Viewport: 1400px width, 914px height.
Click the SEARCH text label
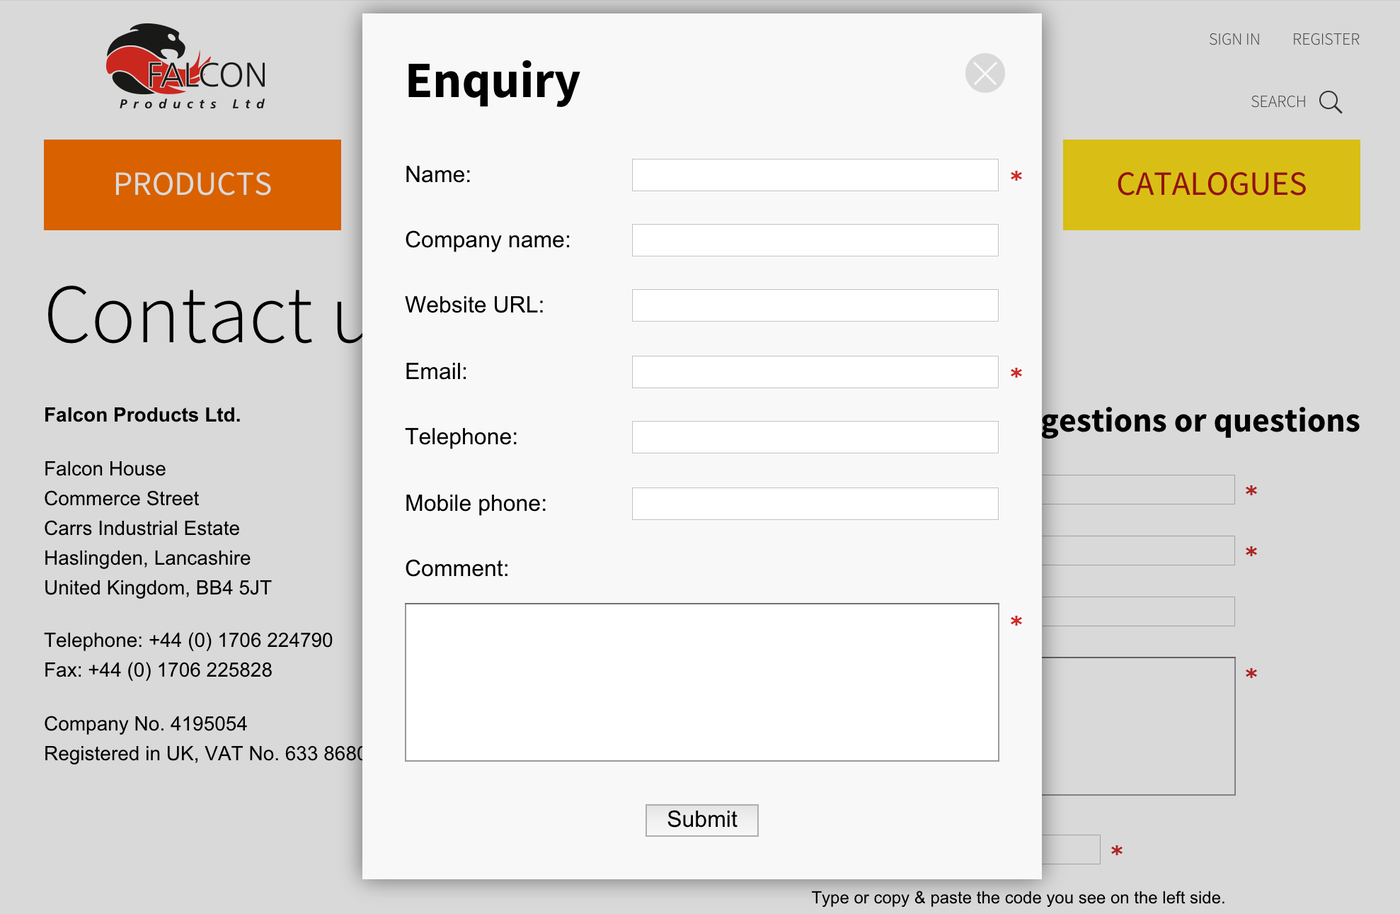click(1277, 102)
